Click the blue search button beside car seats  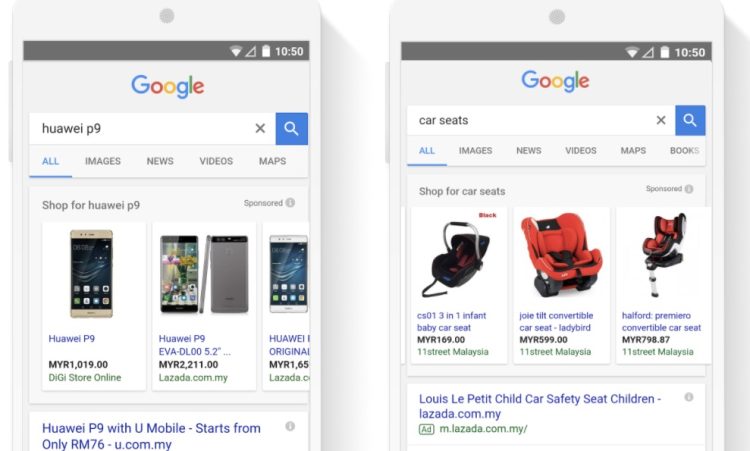pos(690,121)
